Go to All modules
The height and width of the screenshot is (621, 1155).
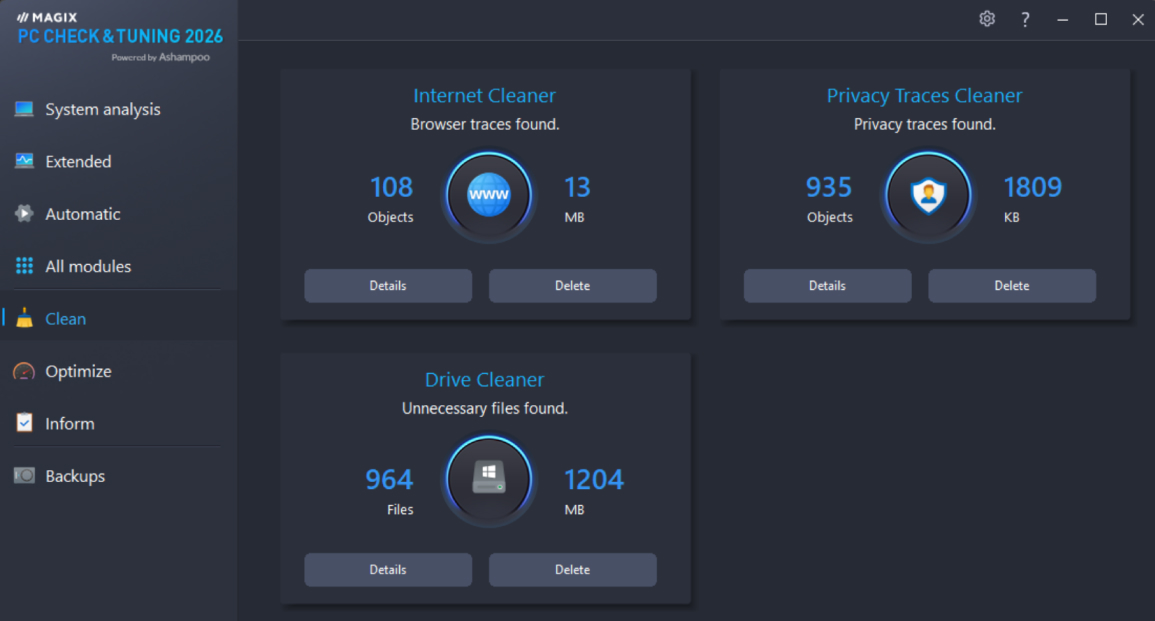88,267
